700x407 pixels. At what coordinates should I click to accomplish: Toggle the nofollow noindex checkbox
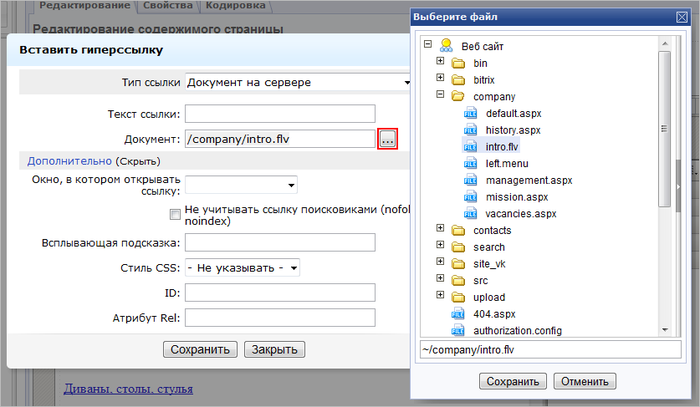pyautogui.click(x=175, y=215)
